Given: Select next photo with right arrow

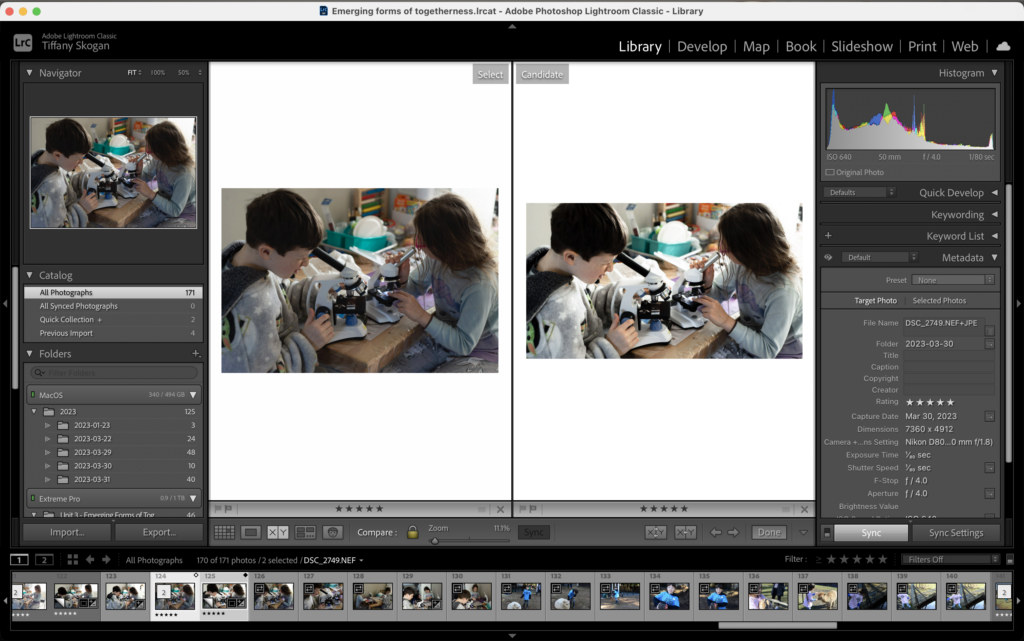Looking at the screenshot, I should click(733, 533).
